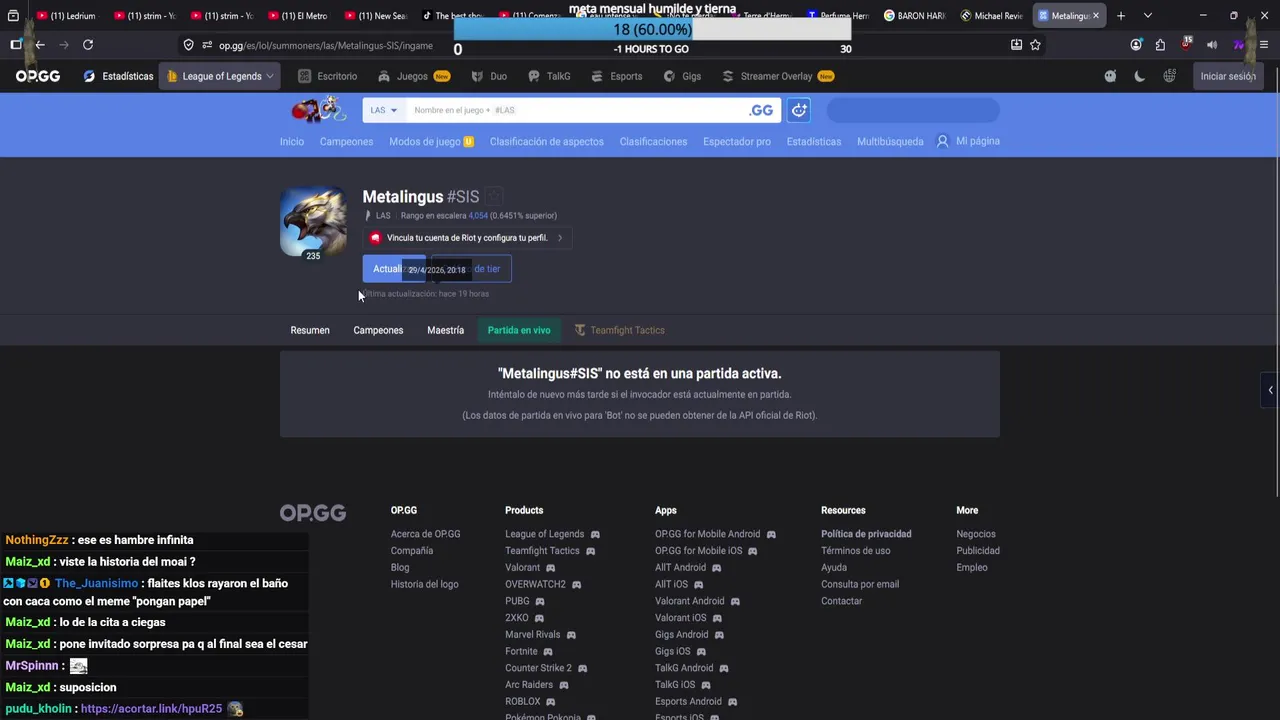The width and height of the screenshot is (1280, 720).
Task: Open Campeones in the blue nav
Action: [x=346, y=141]
